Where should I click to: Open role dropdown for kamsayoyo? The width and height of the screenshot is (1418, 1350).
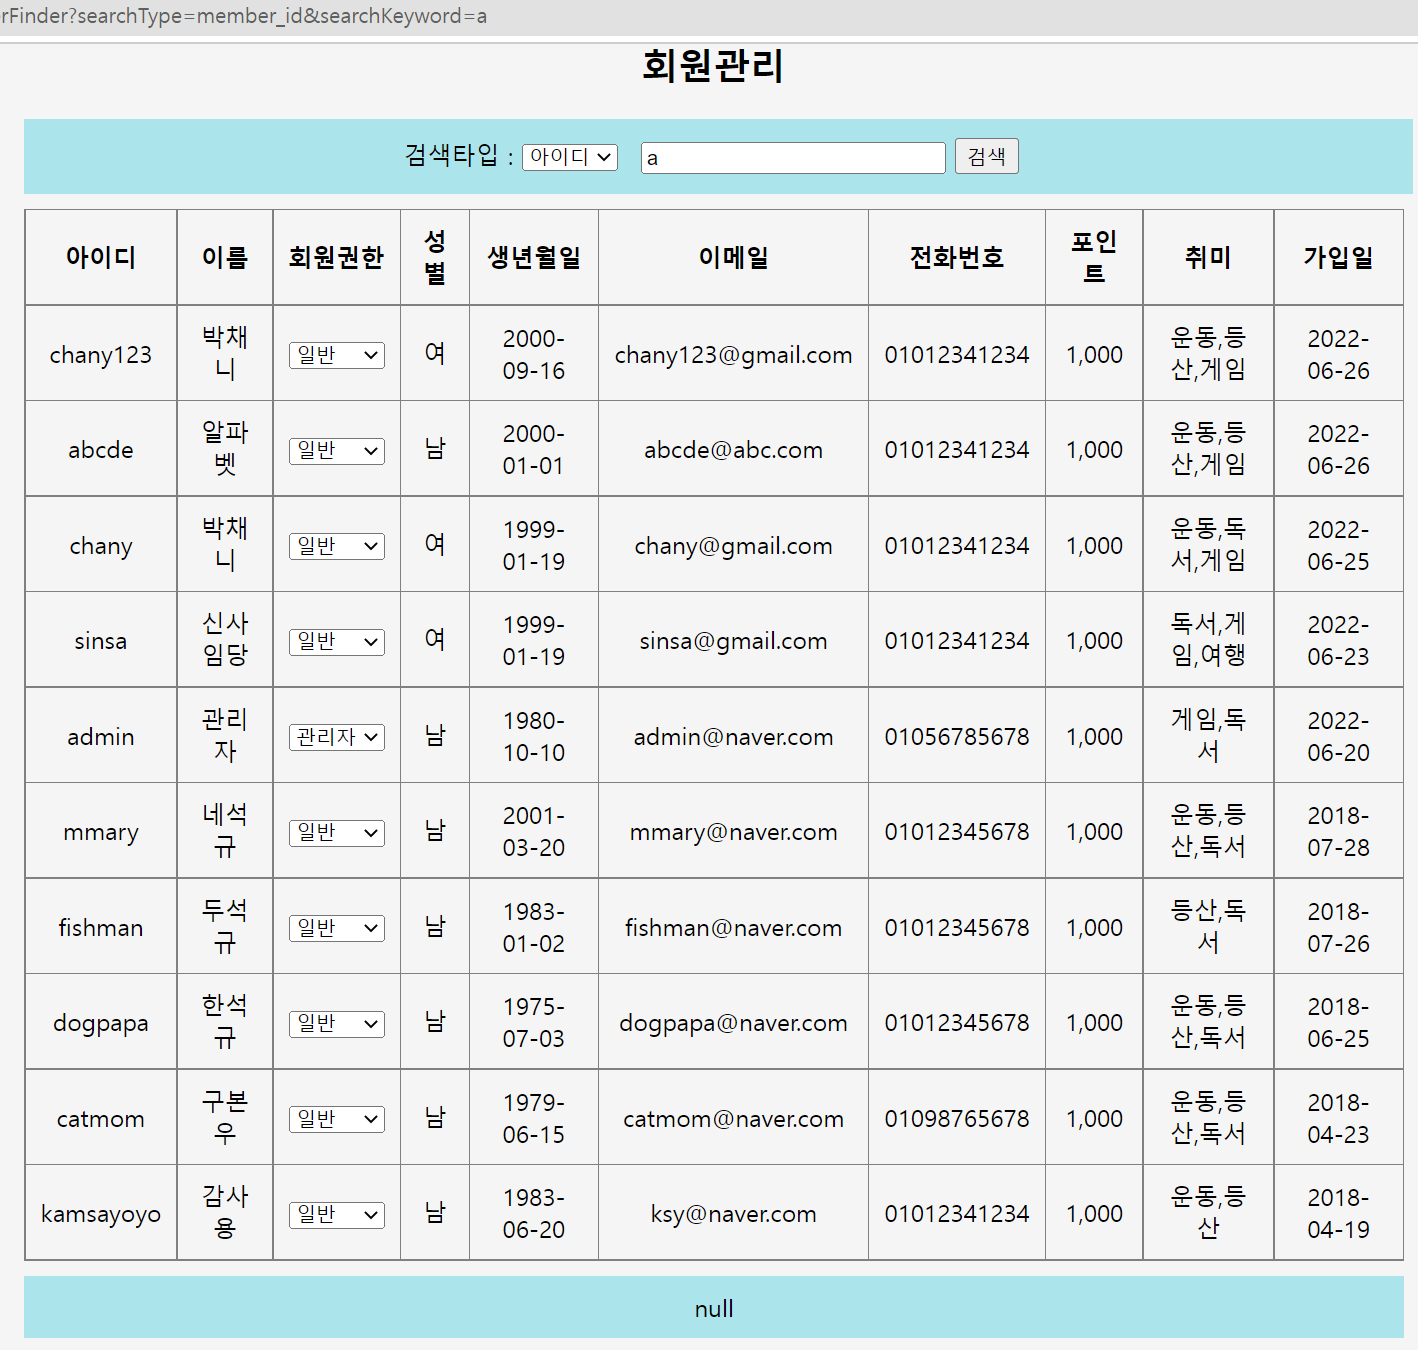click(x=337, y=1214)
